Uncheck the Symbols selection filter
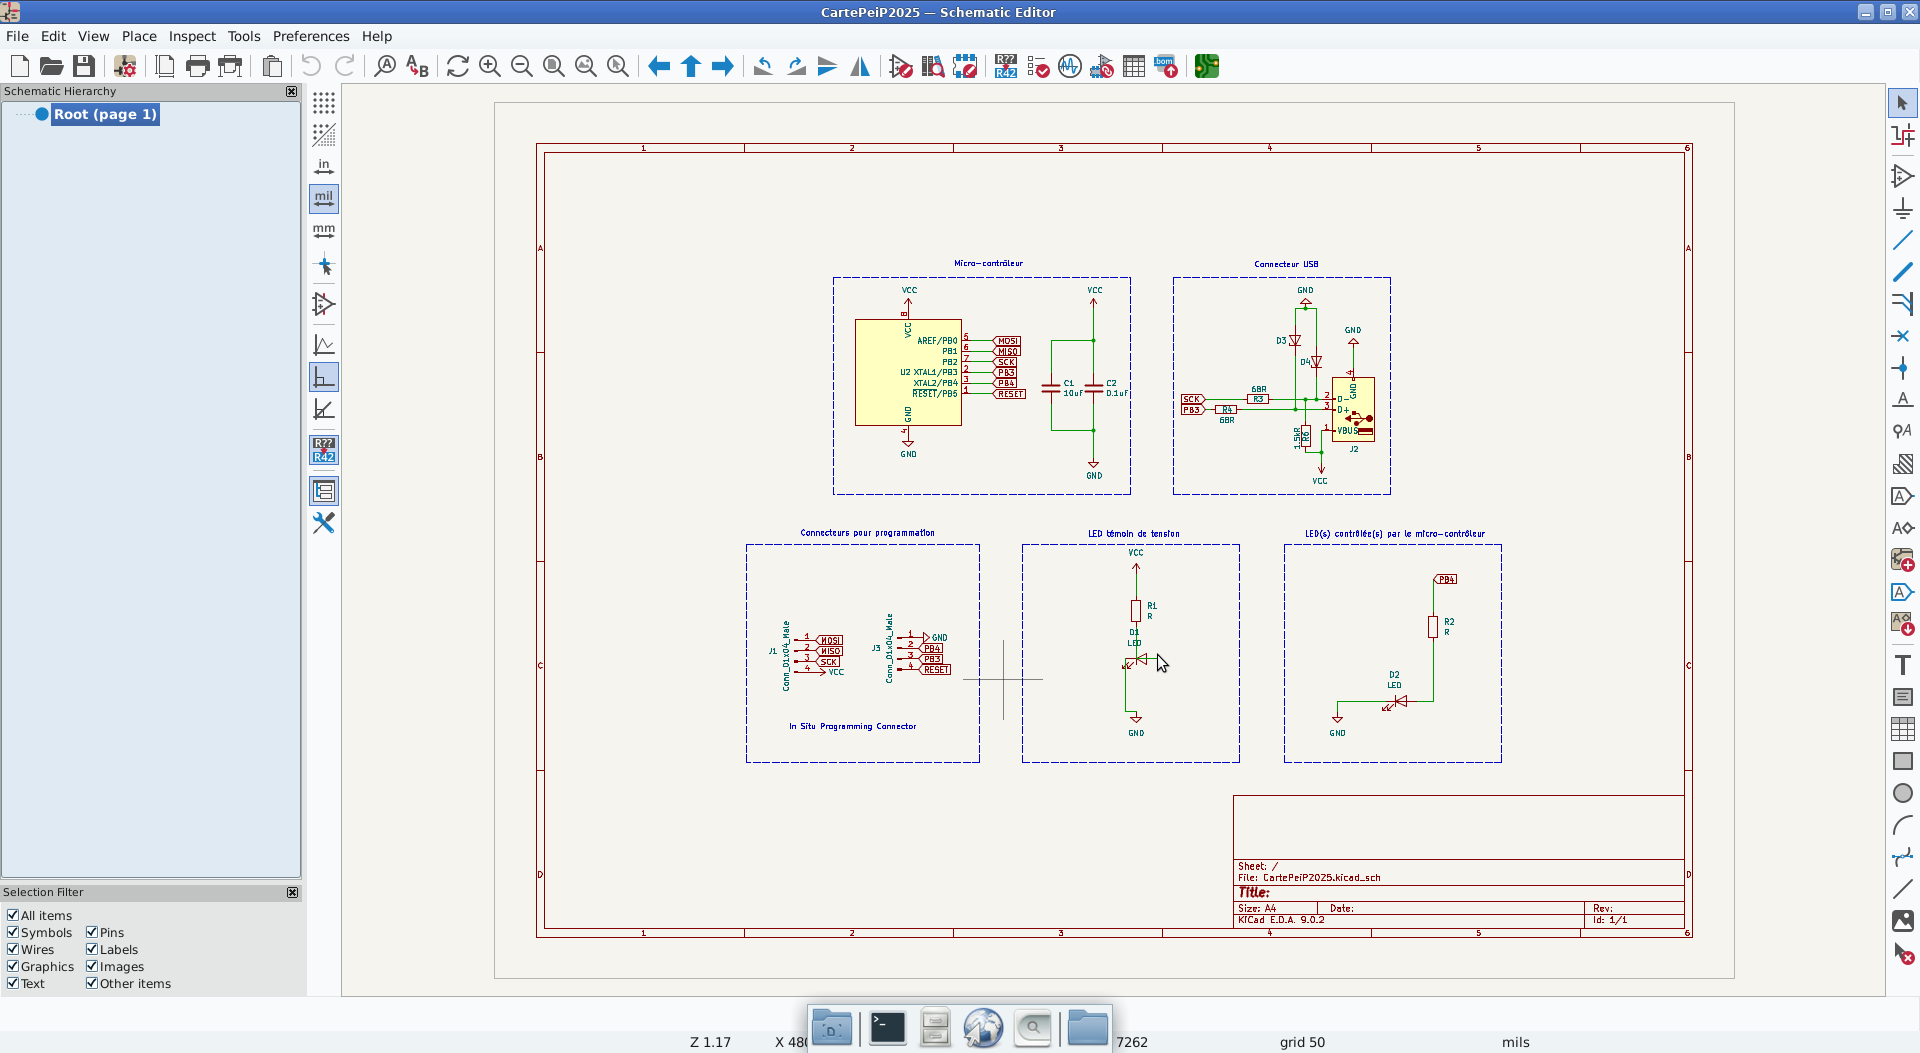Image resolution: width=1920 pixels, height=1053 pixels. (x=13, y=932)
